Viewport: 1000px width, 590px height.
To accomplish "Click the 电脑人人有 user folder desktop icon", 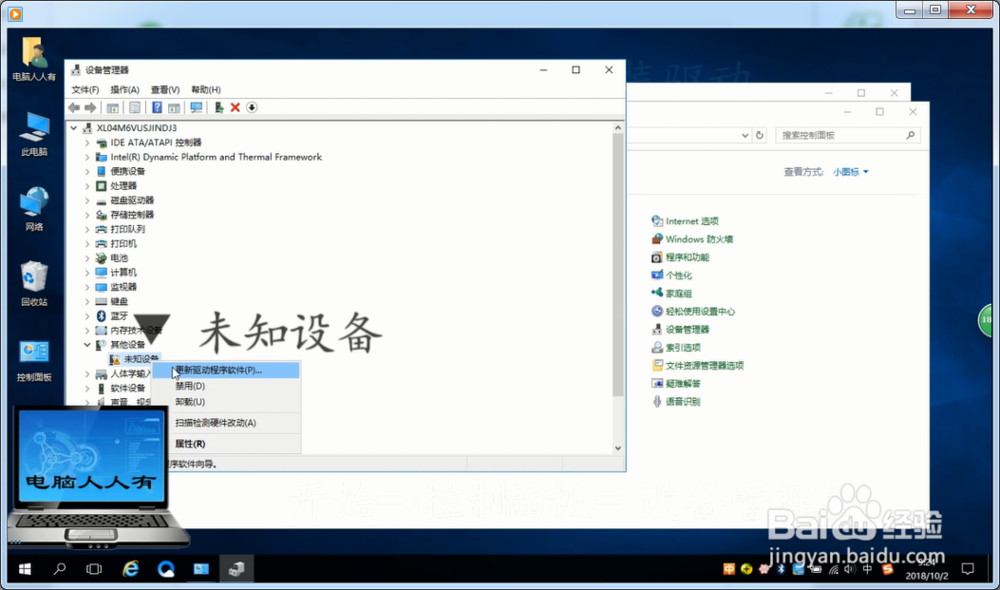I will tap(34, 59).
